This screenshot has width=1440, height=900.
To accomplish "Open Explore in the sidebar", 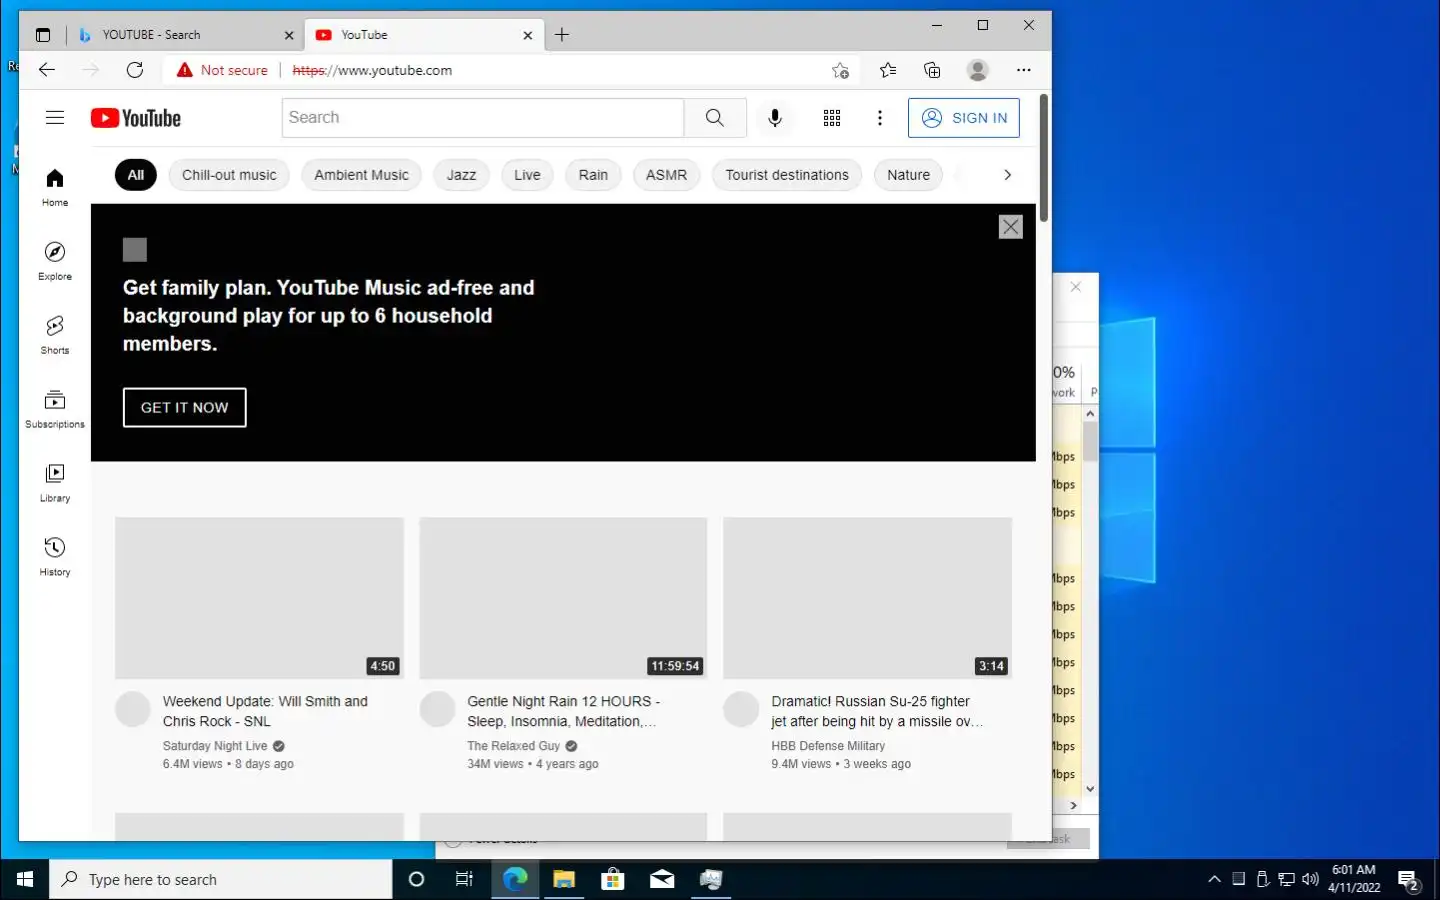I will click(55, 261).
